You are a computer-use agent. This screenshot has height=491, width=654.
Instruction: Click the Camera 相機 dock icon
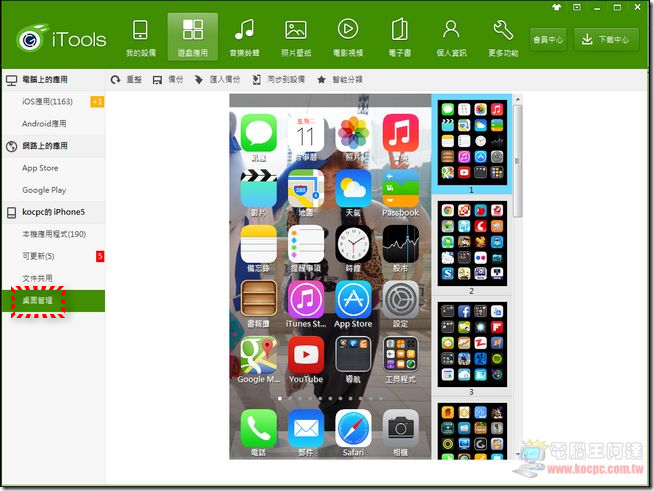tap(400, 428)
